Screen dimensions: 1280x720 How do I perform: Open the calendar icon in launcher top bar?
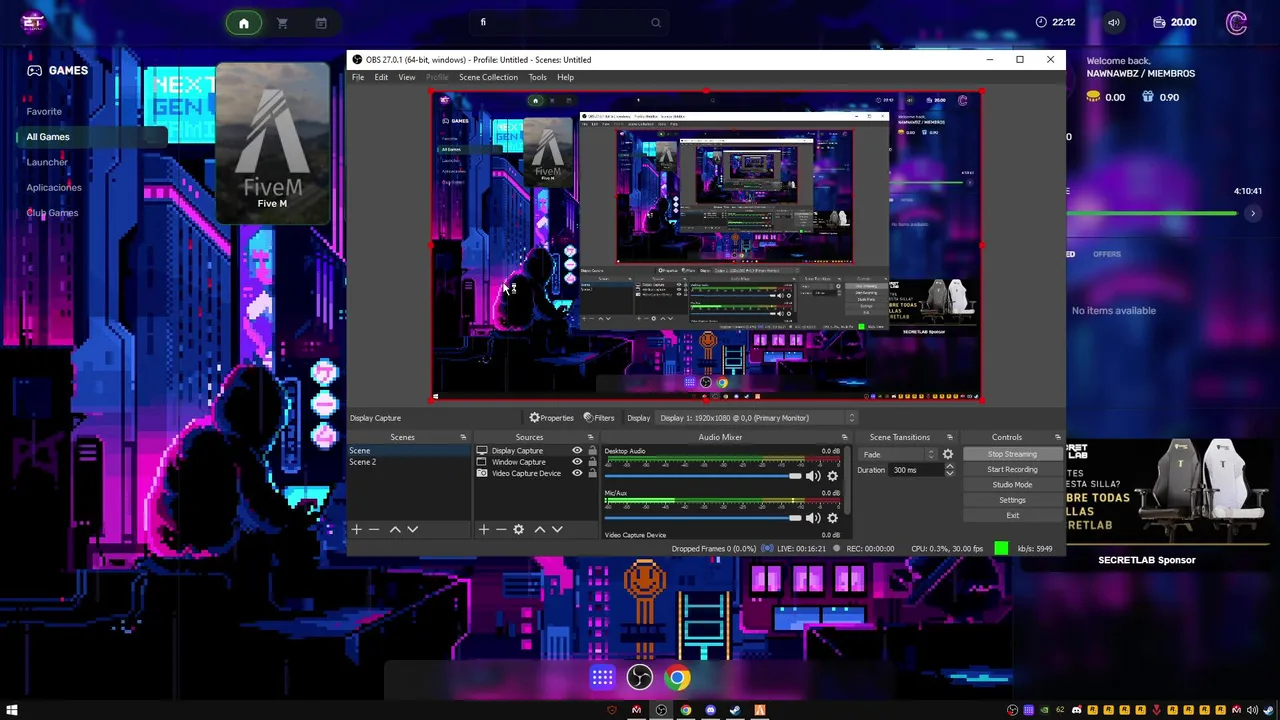[x=321, y=23]
